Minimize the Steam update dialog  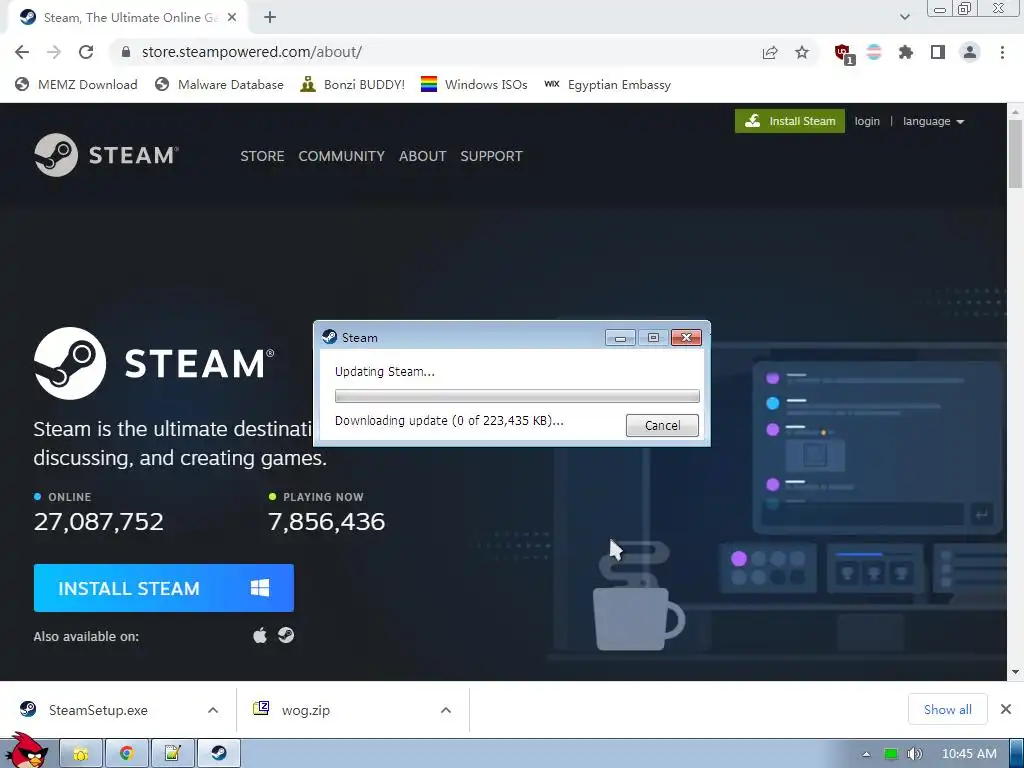pyautogui.click(x=620, y=338)
